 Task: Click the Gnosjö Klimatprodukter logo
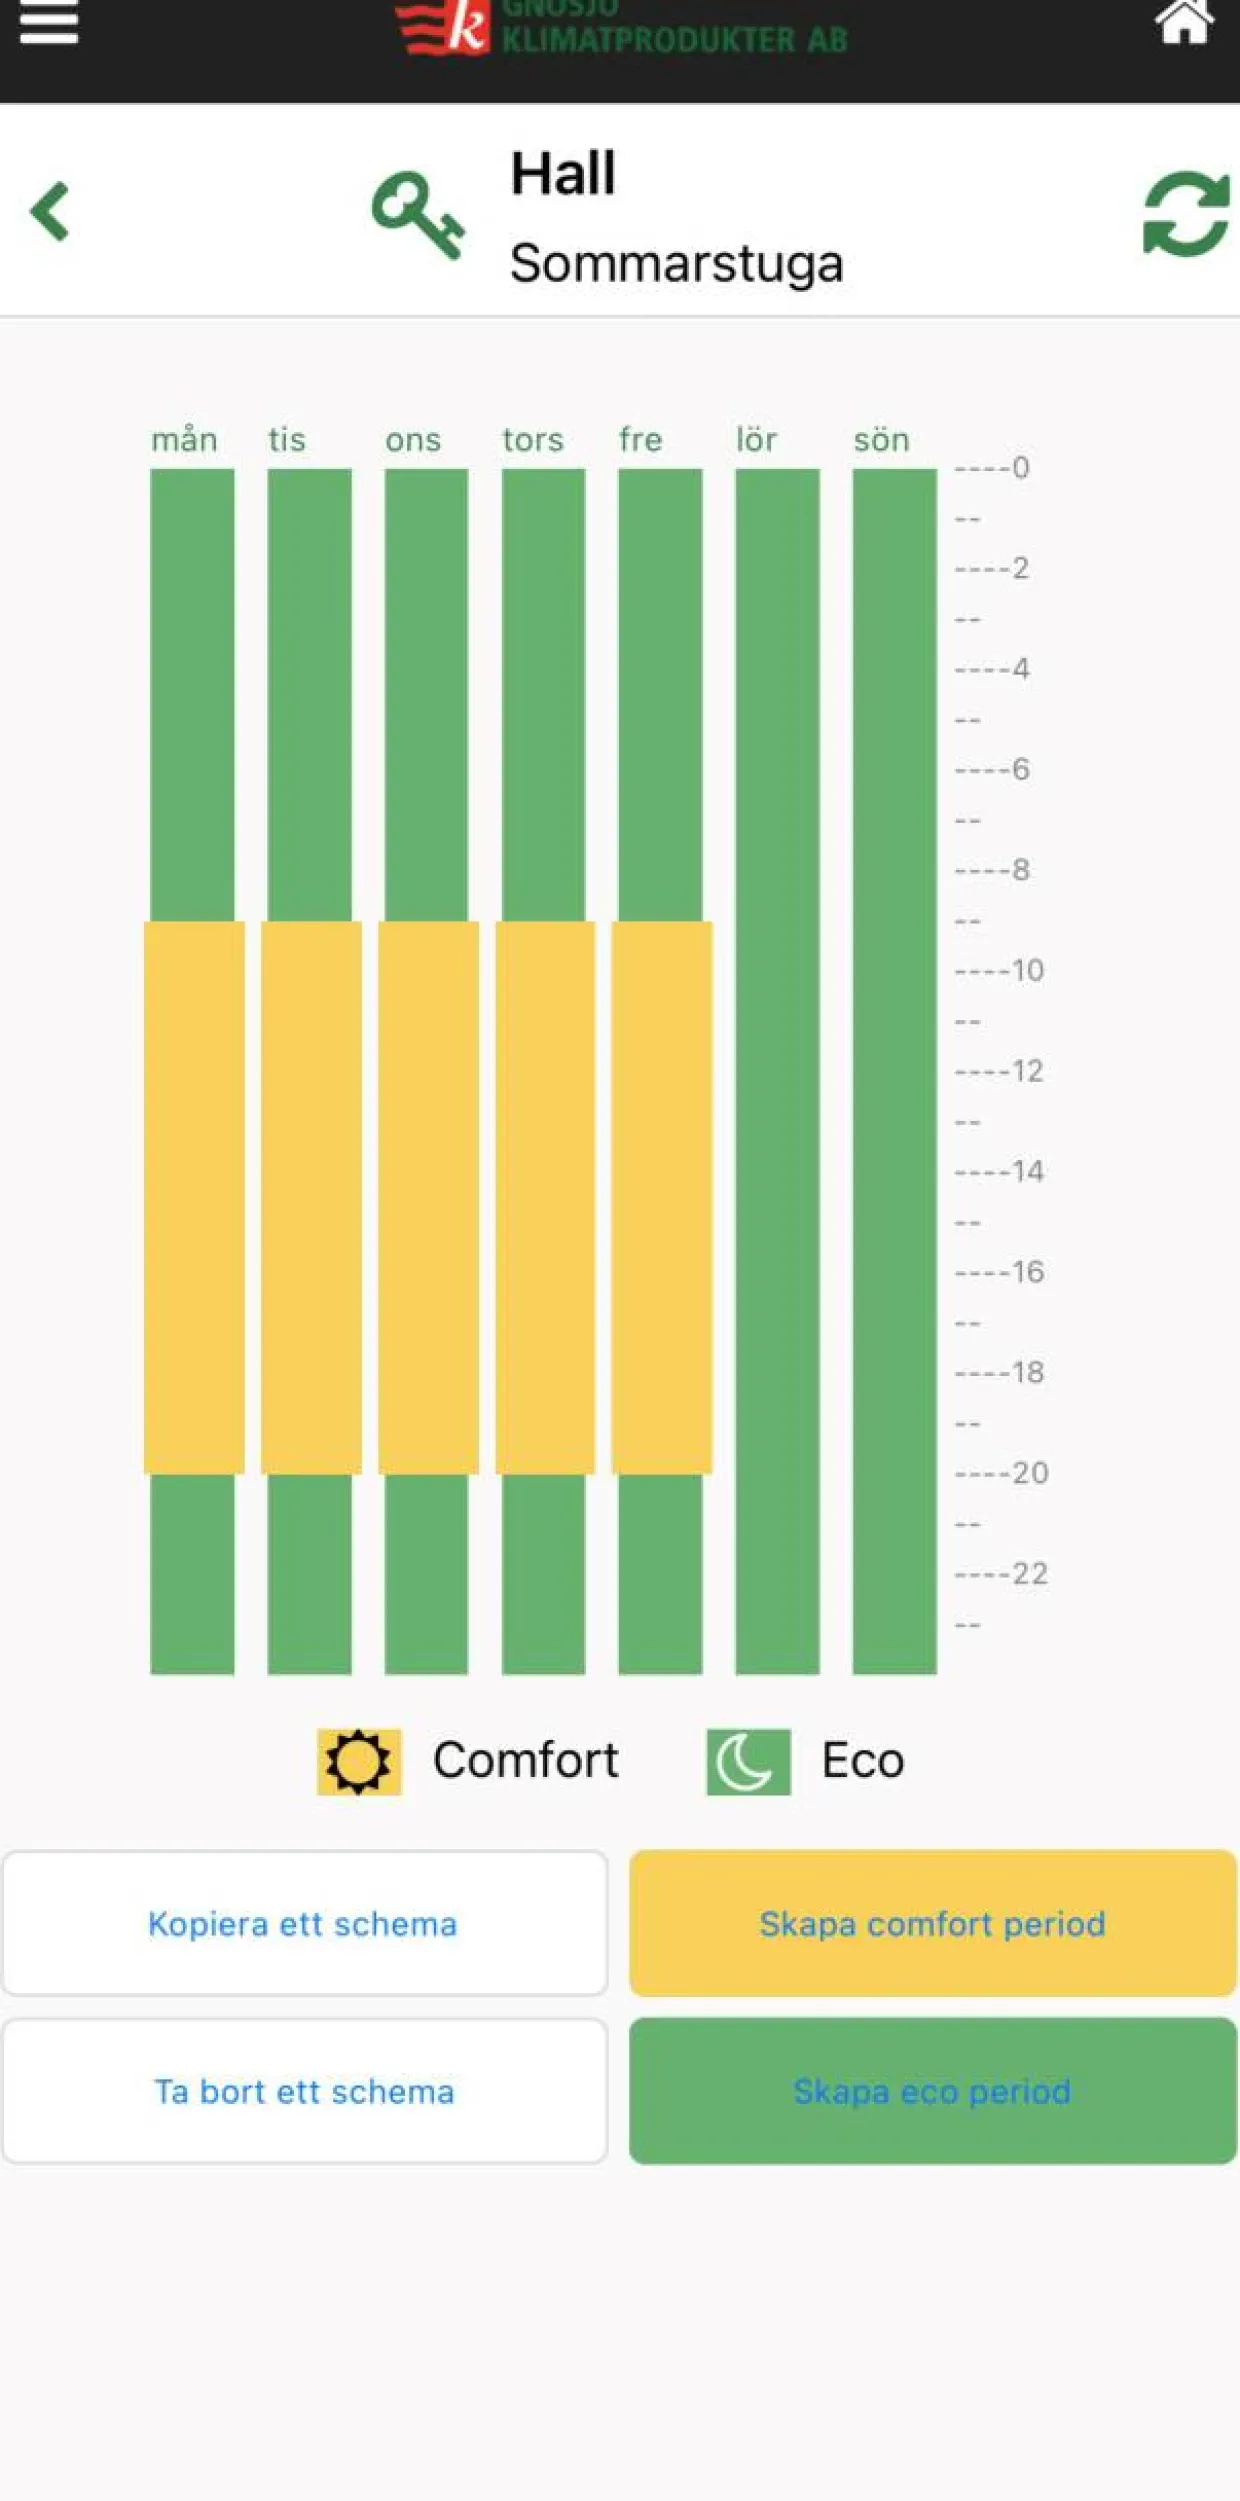tap(621, 27)
